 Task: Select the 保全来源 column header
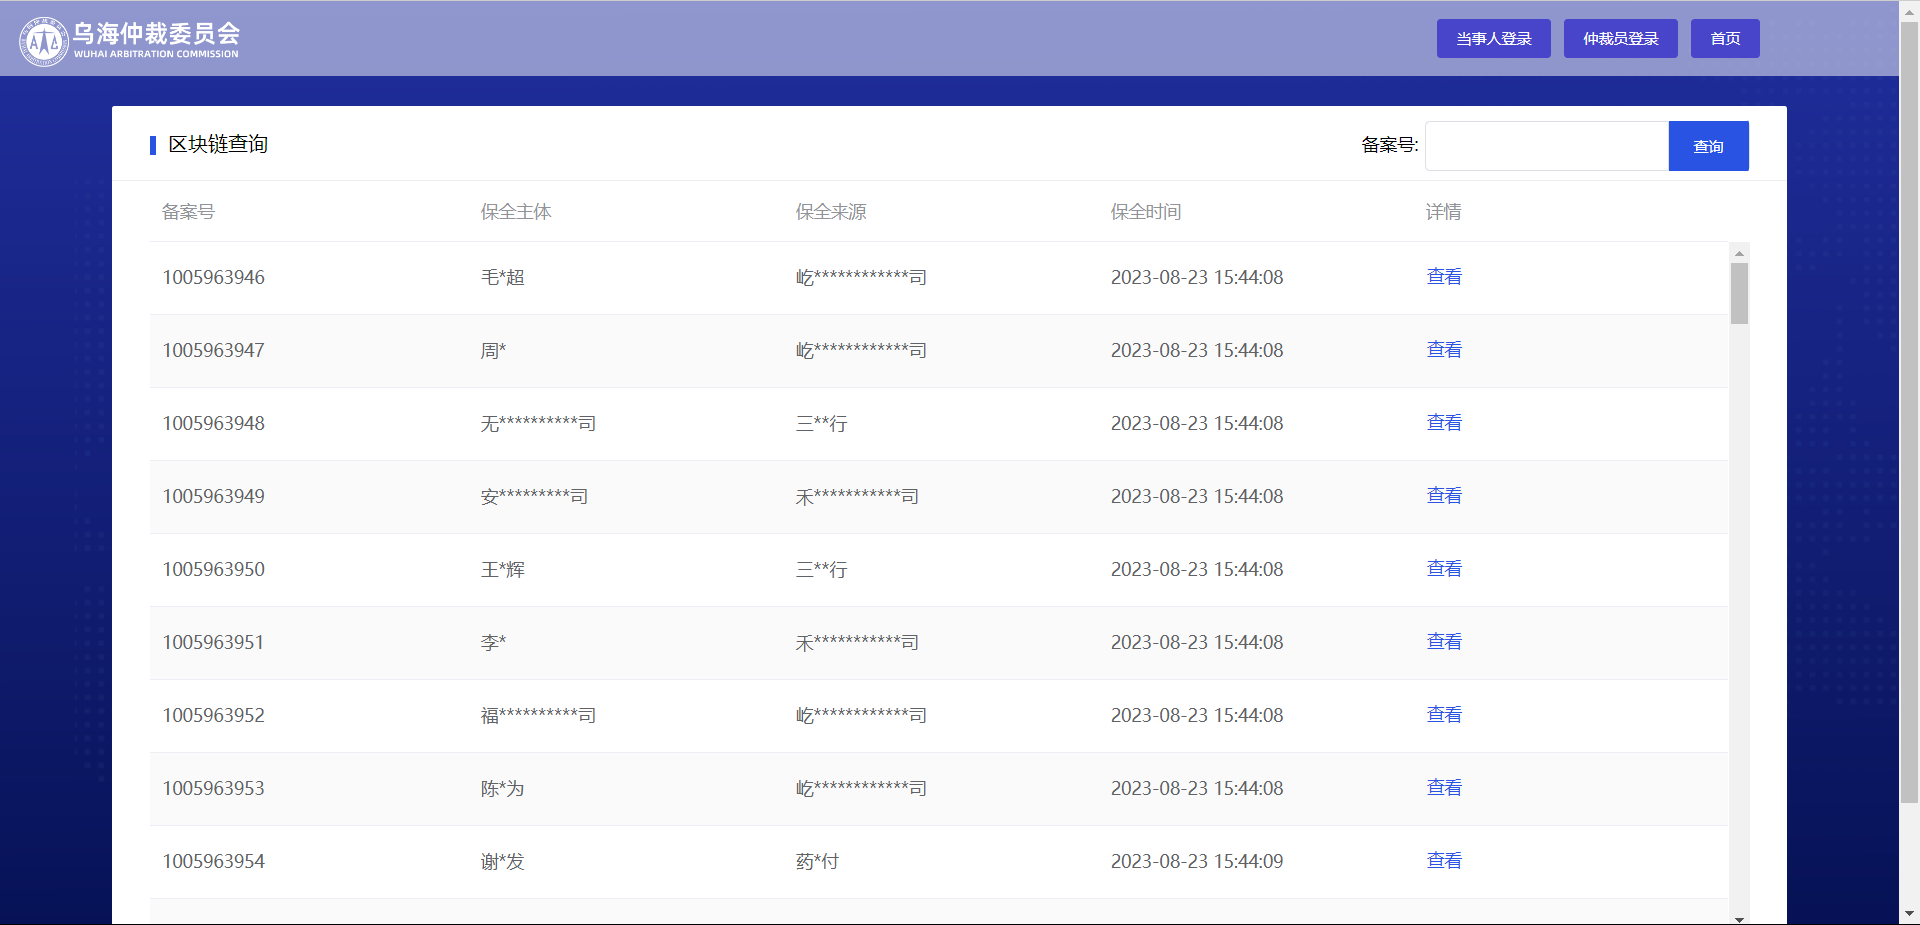pyautogui.click(x=831, y=212)
